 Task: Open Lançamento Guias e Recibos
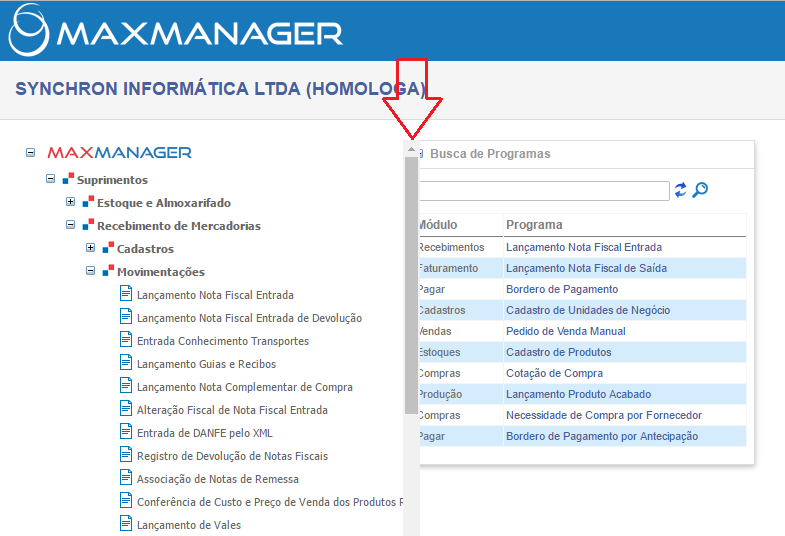click(x=206, y=364)
